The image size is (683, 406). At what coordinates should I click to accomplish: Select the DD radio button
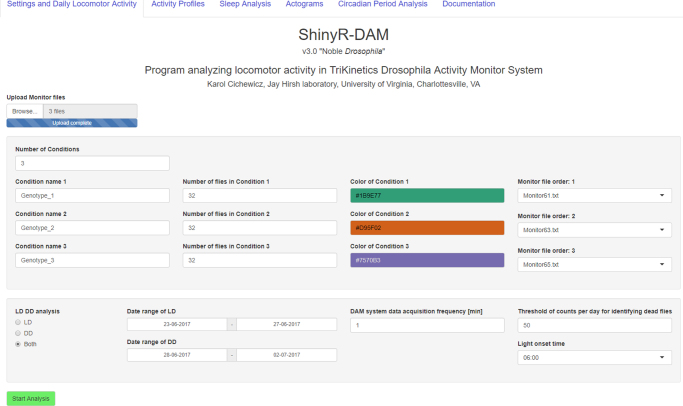point(18,333)
